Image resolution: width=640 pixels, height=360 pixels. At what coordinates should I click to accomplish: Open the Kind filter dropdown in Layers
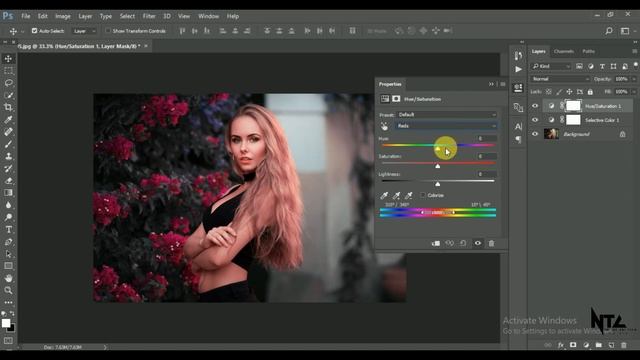[x=551, y=66]
